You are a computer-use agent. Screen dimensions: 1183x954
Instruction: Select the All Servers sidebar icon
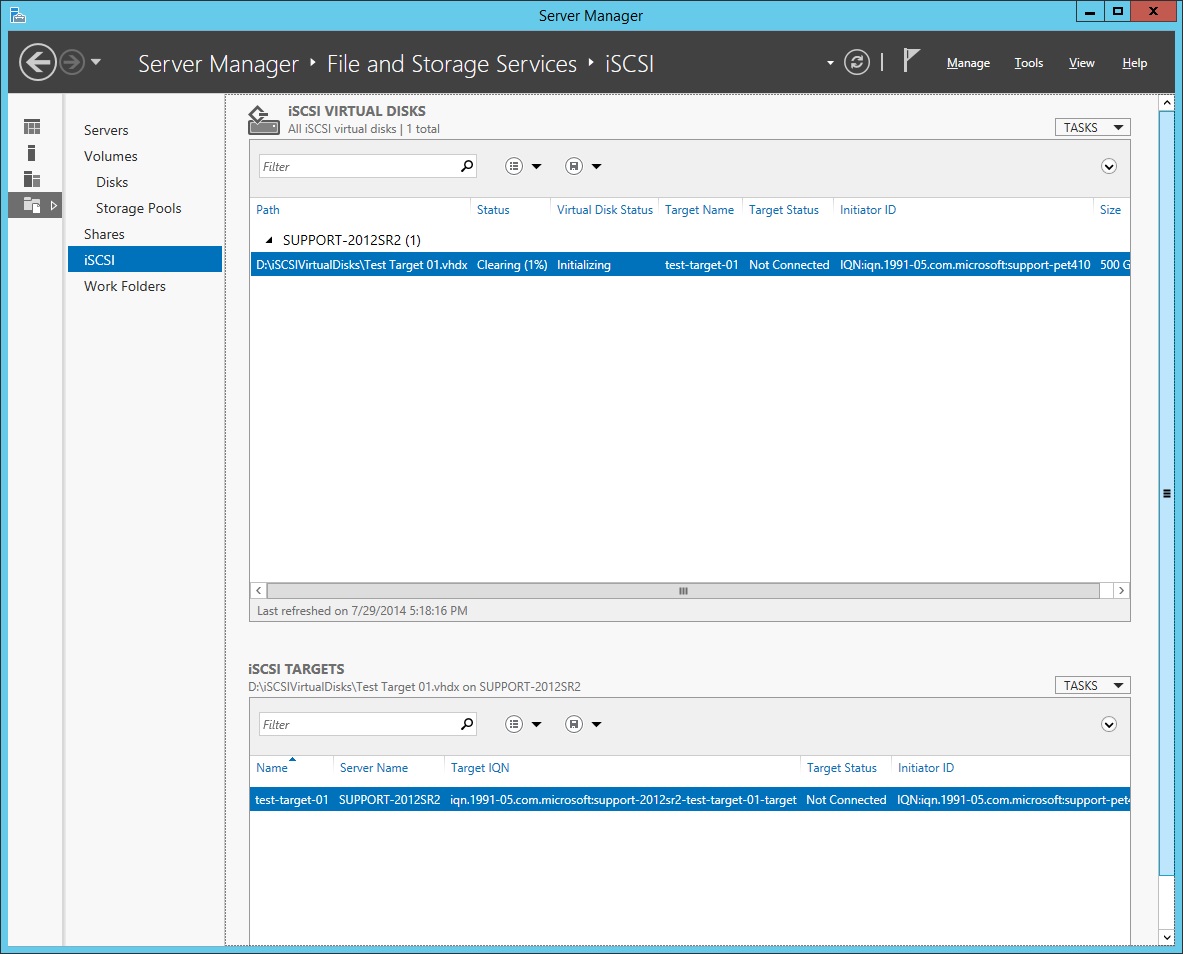[32, 179]
